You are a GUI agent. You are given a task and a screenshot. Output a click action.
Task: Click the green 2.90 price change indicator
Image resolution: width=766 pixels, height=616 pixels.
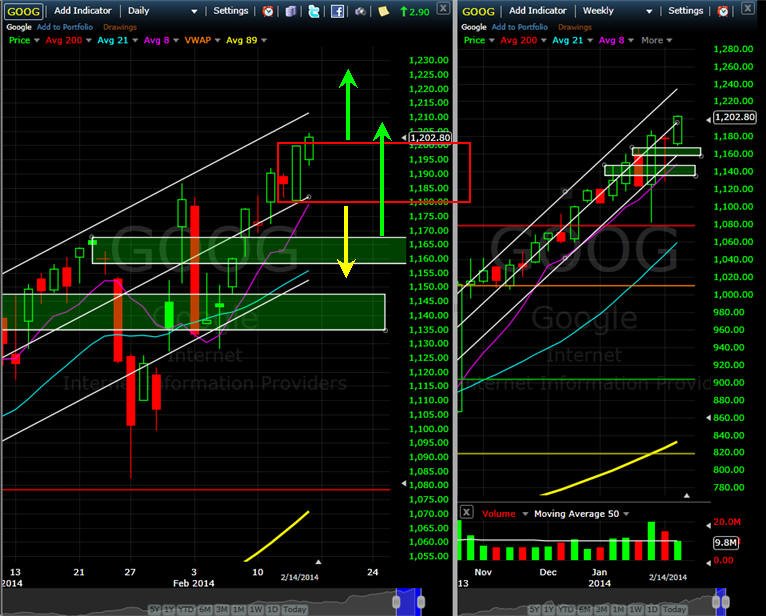pyautogui.click(x=415, y=11)
